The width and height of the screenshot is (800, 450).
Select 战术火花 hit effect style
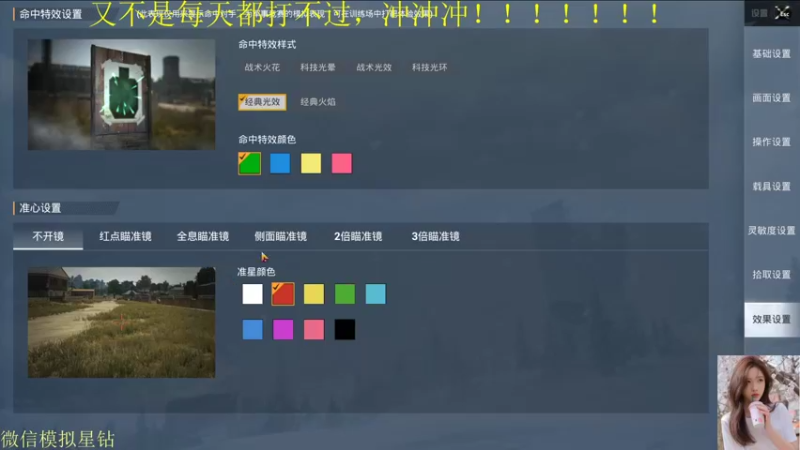pos(262,67)
